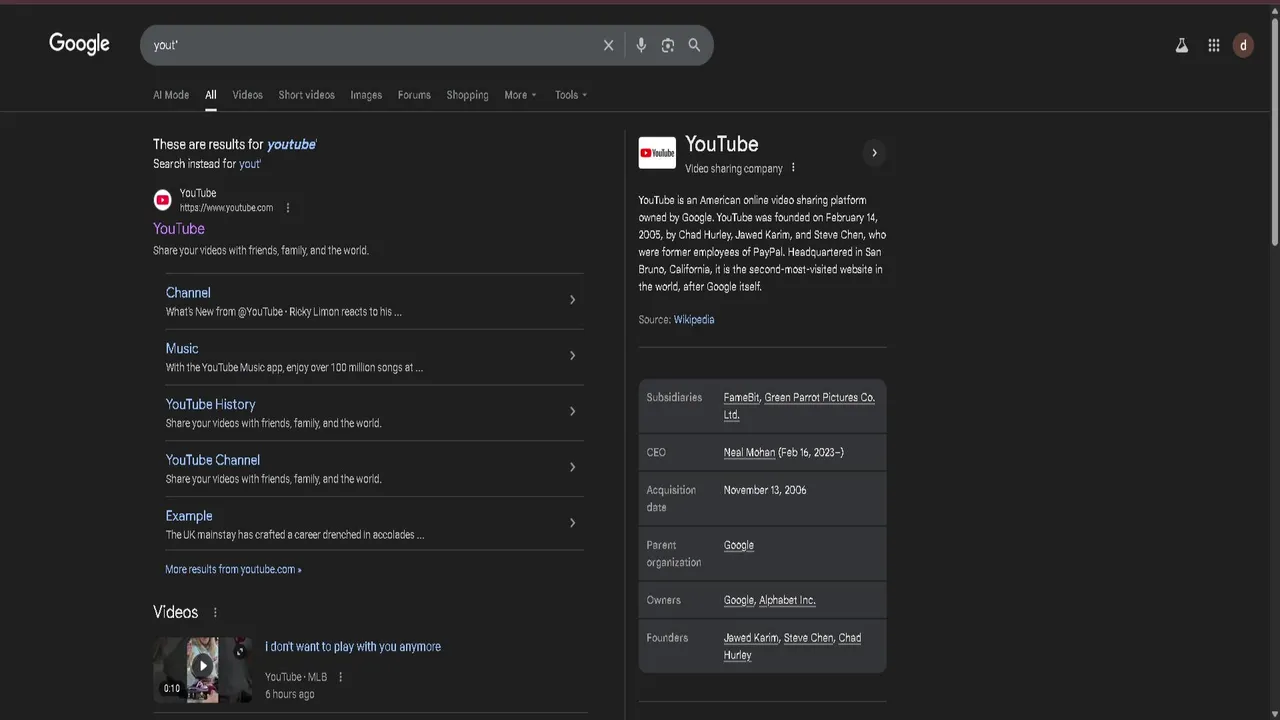The height and width of the screenshot is (720, 1280).
Task: Click the magnifying glass search button
Action: (694, 45)
